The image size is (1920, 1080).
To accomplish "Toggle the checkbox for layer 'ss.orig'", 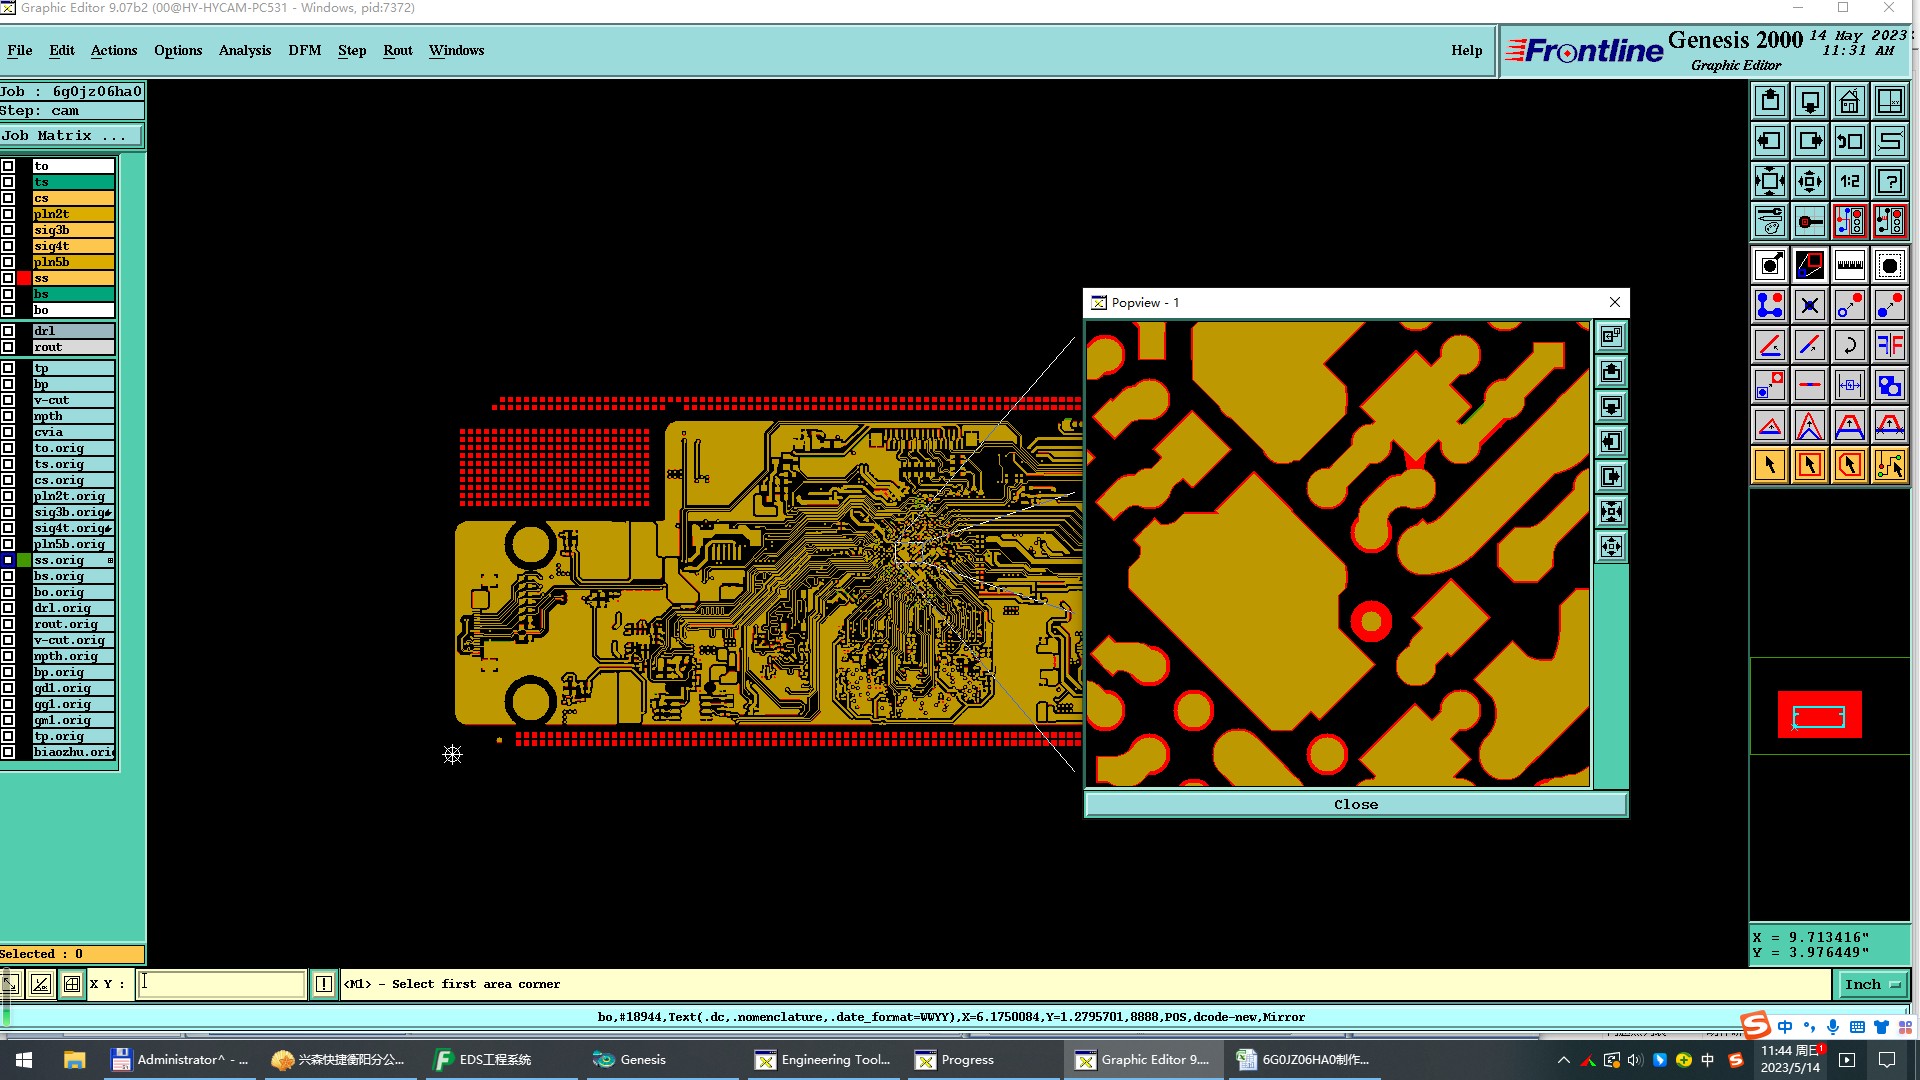I will pyautogui.click(x=8, y=560).
